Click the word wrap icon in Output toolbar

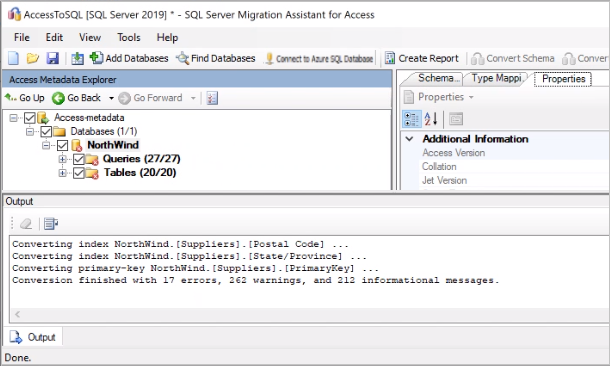(x=51, y=224)
